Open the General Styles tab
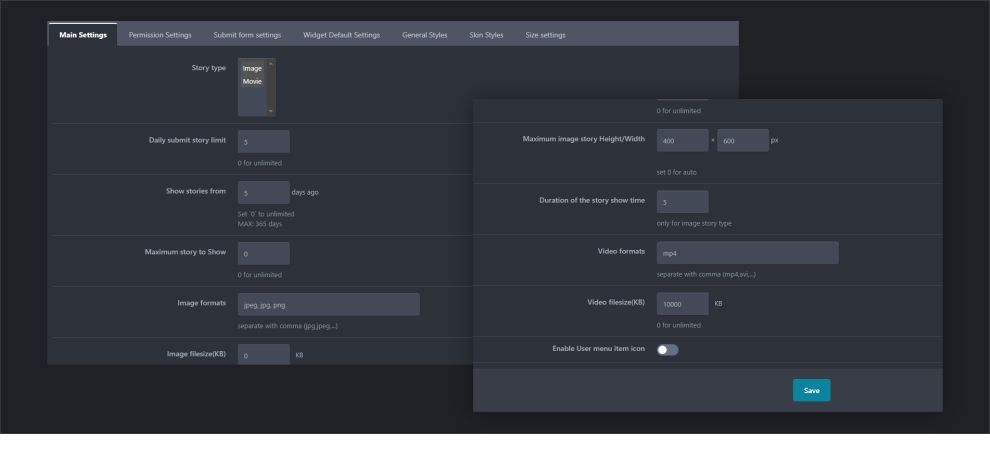This screenshot has width=990, height=460. (x=424, y=35)
